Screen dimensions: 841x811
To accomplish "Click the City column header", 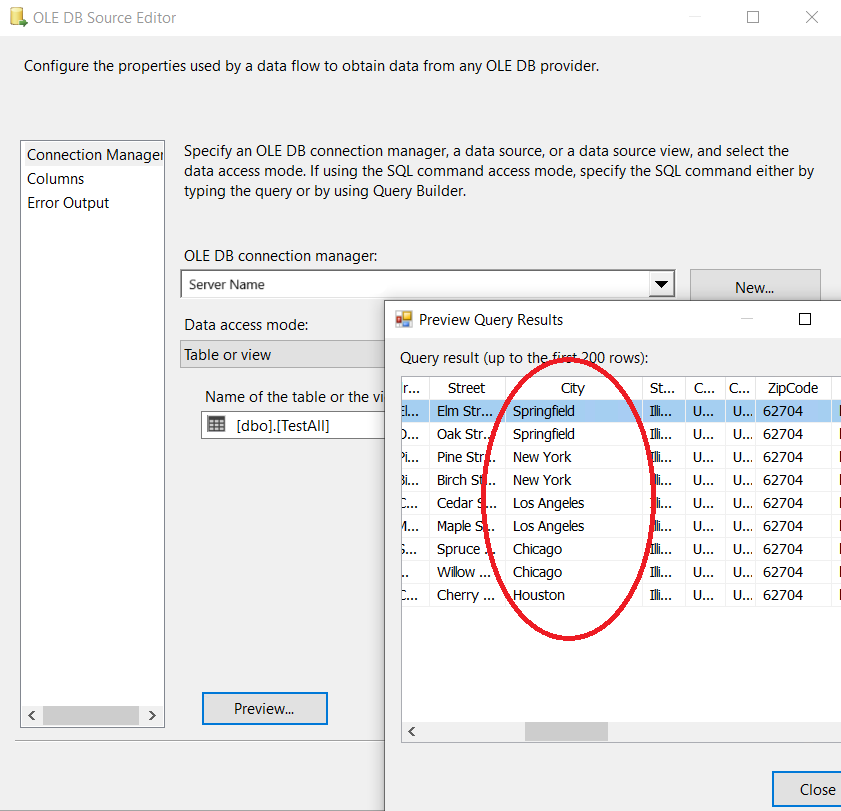I will pos(573,388).
